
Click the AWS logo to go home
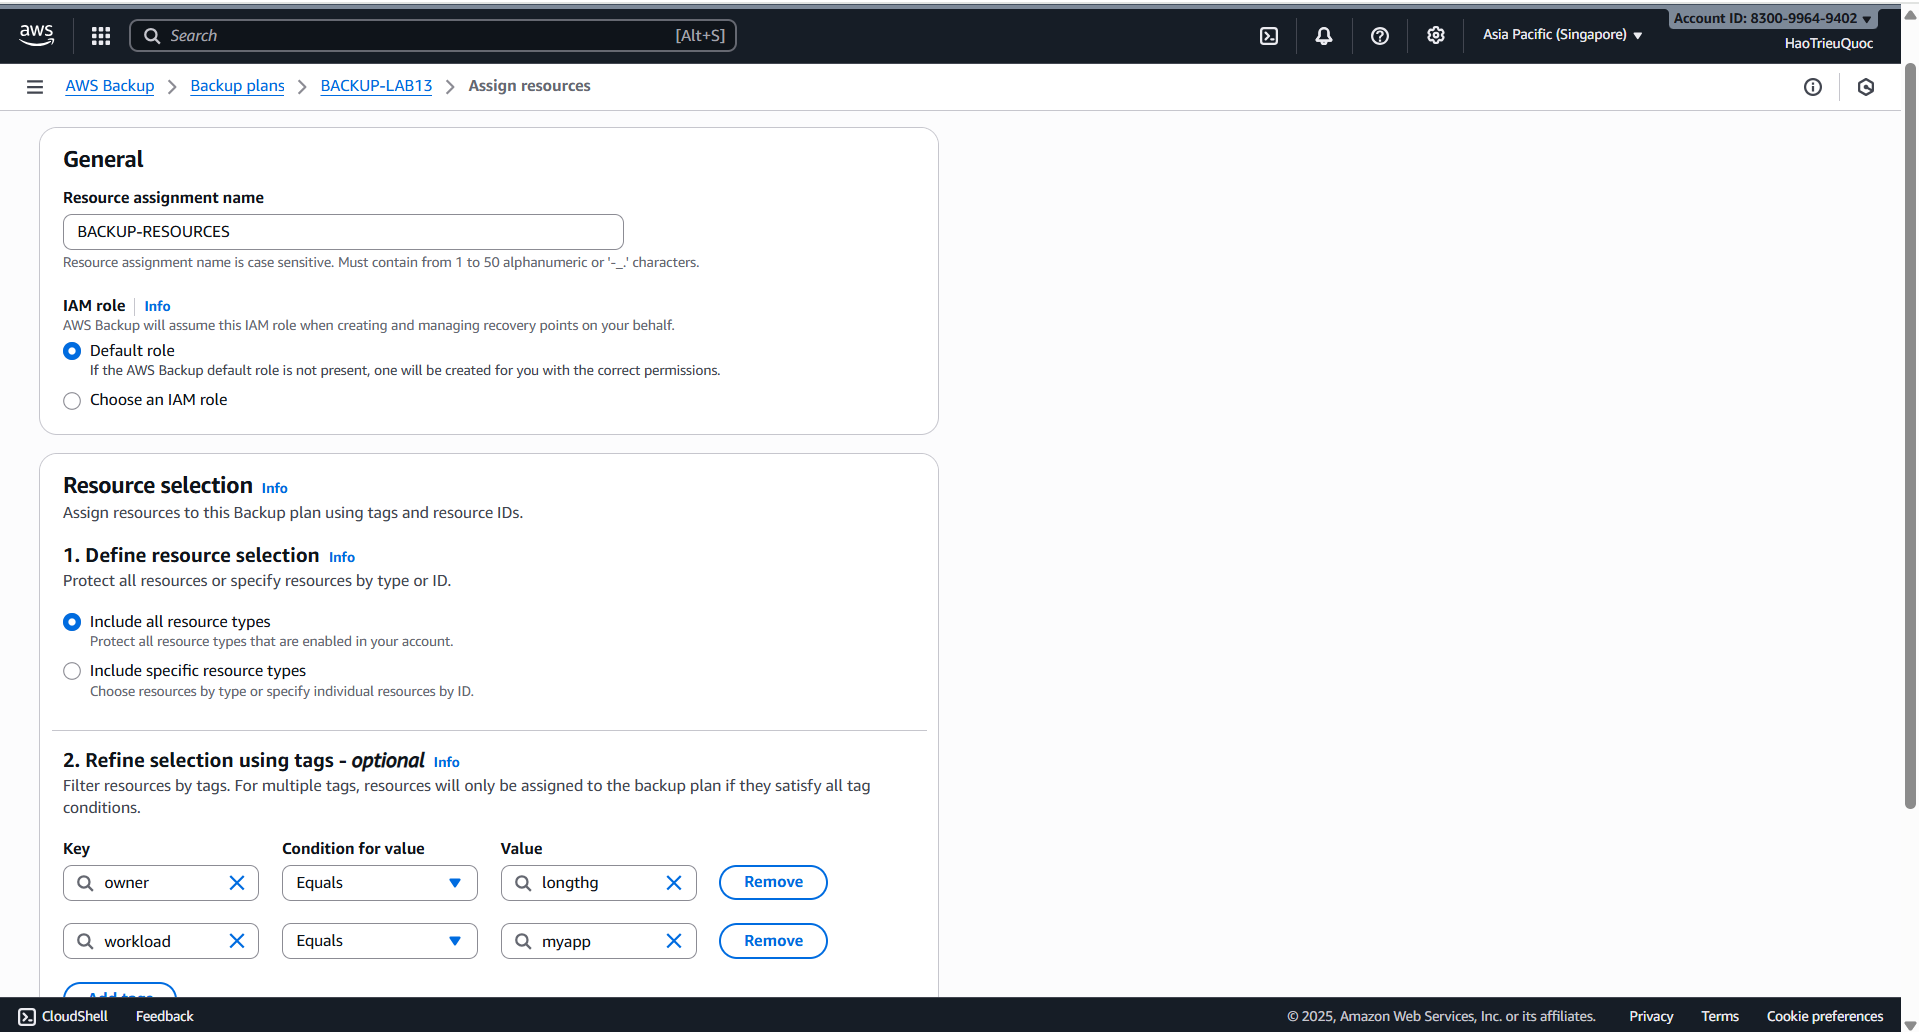(36, 35)
